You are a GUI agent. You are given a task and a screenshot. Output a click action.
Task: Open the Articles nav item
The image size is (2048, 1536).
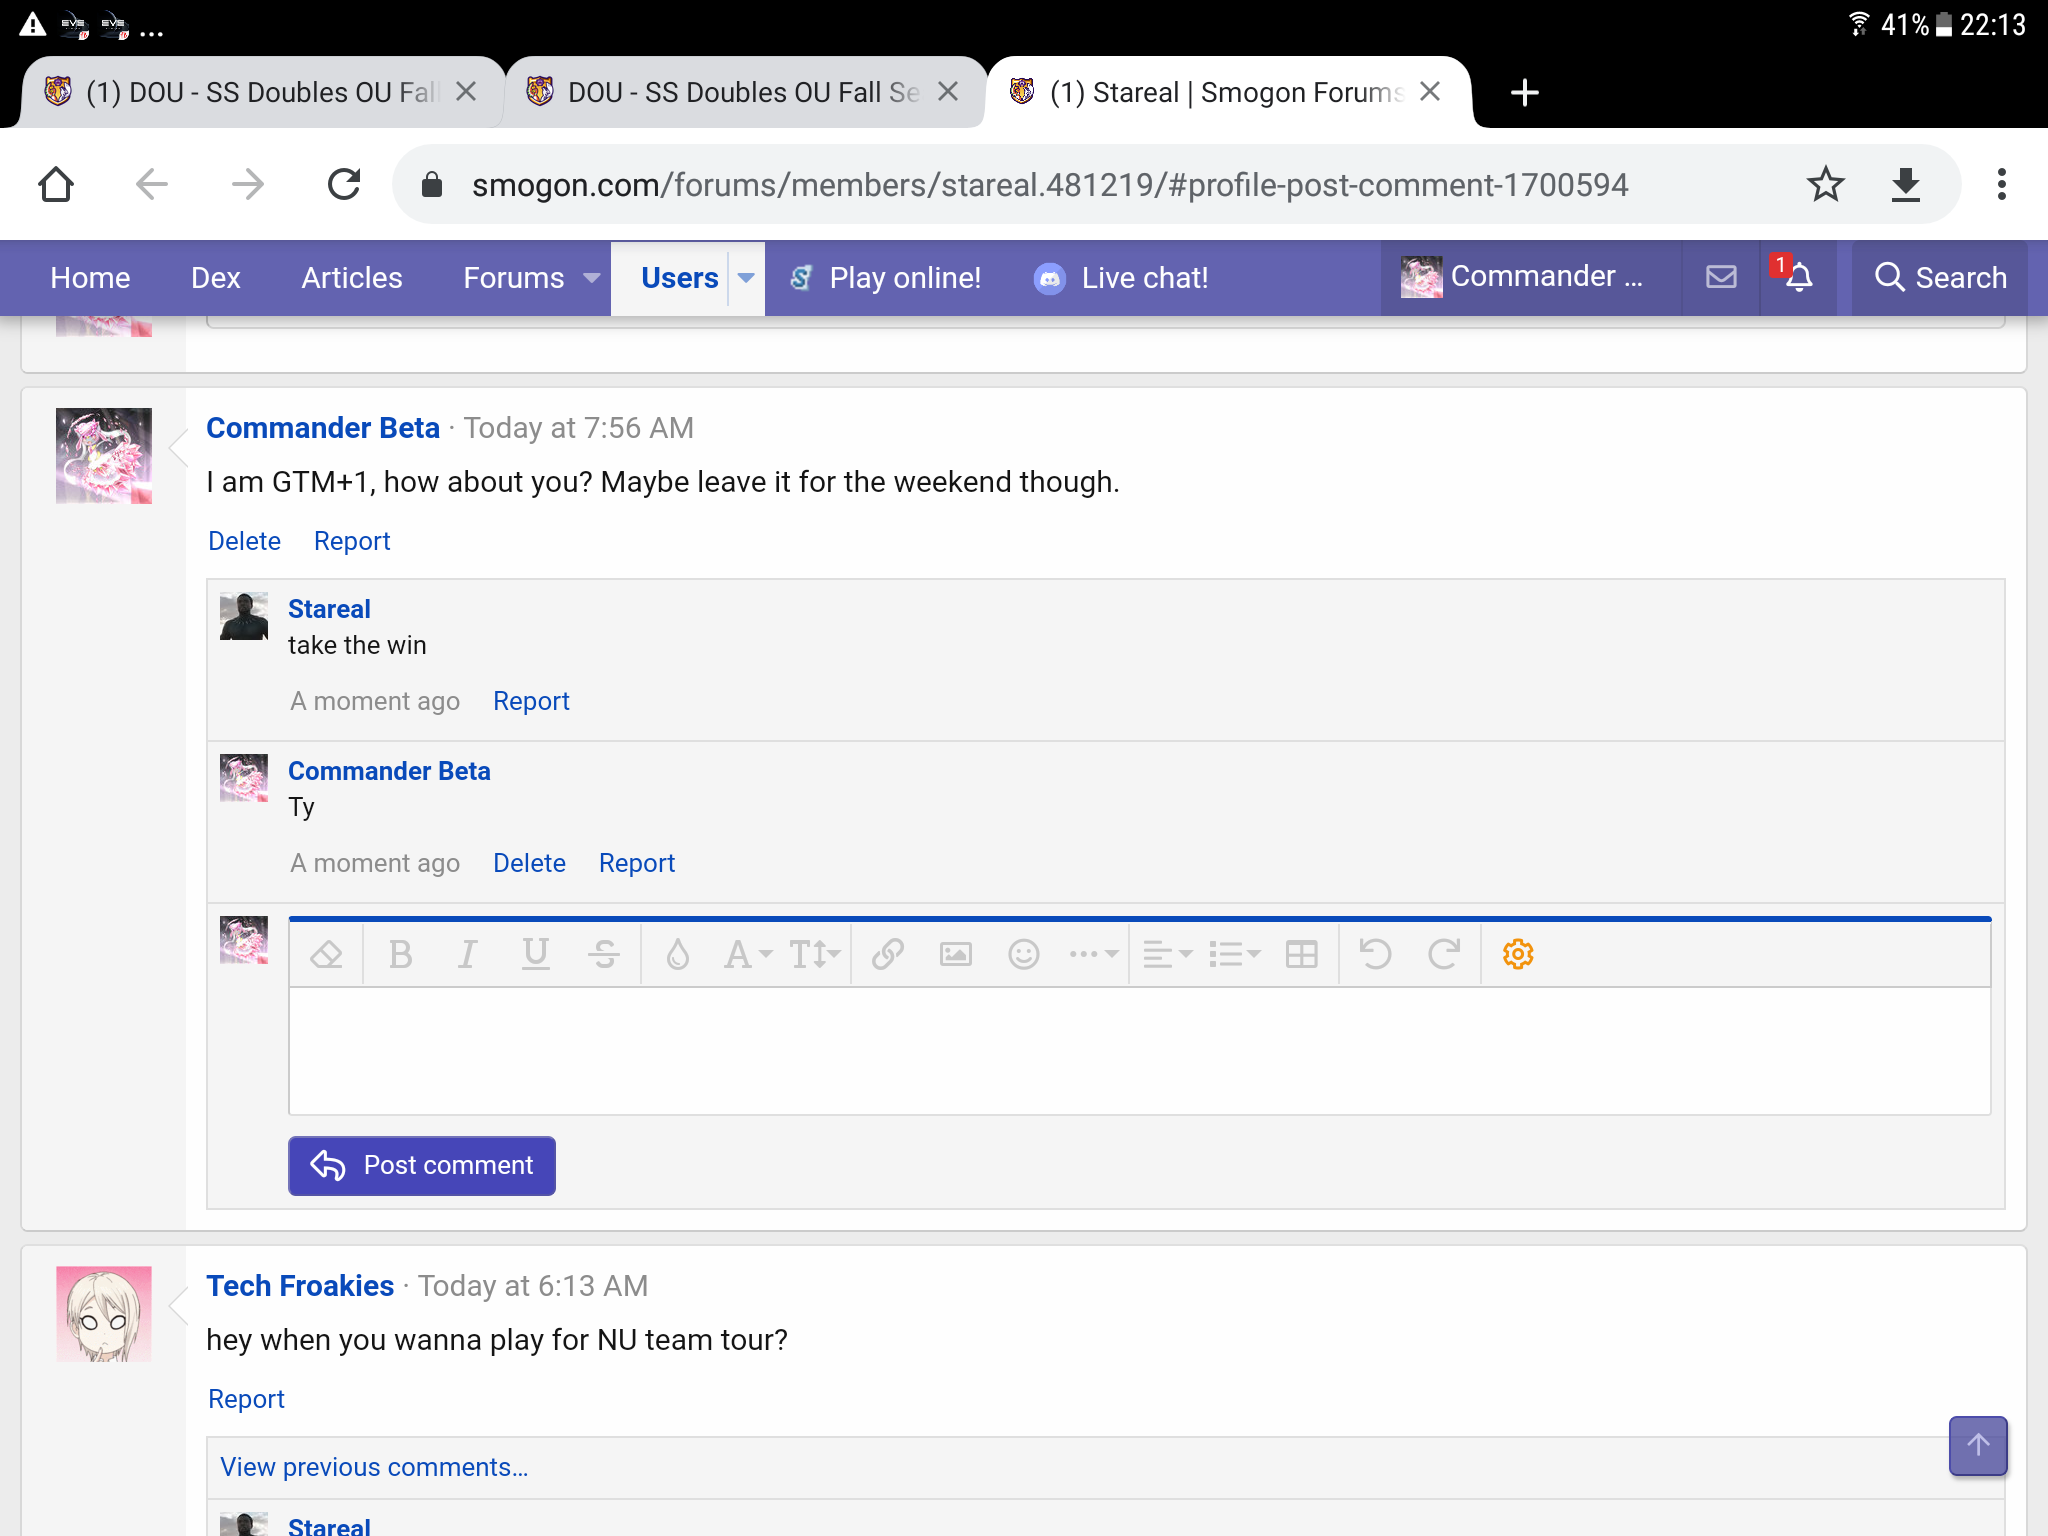click(x=352, y=278)
